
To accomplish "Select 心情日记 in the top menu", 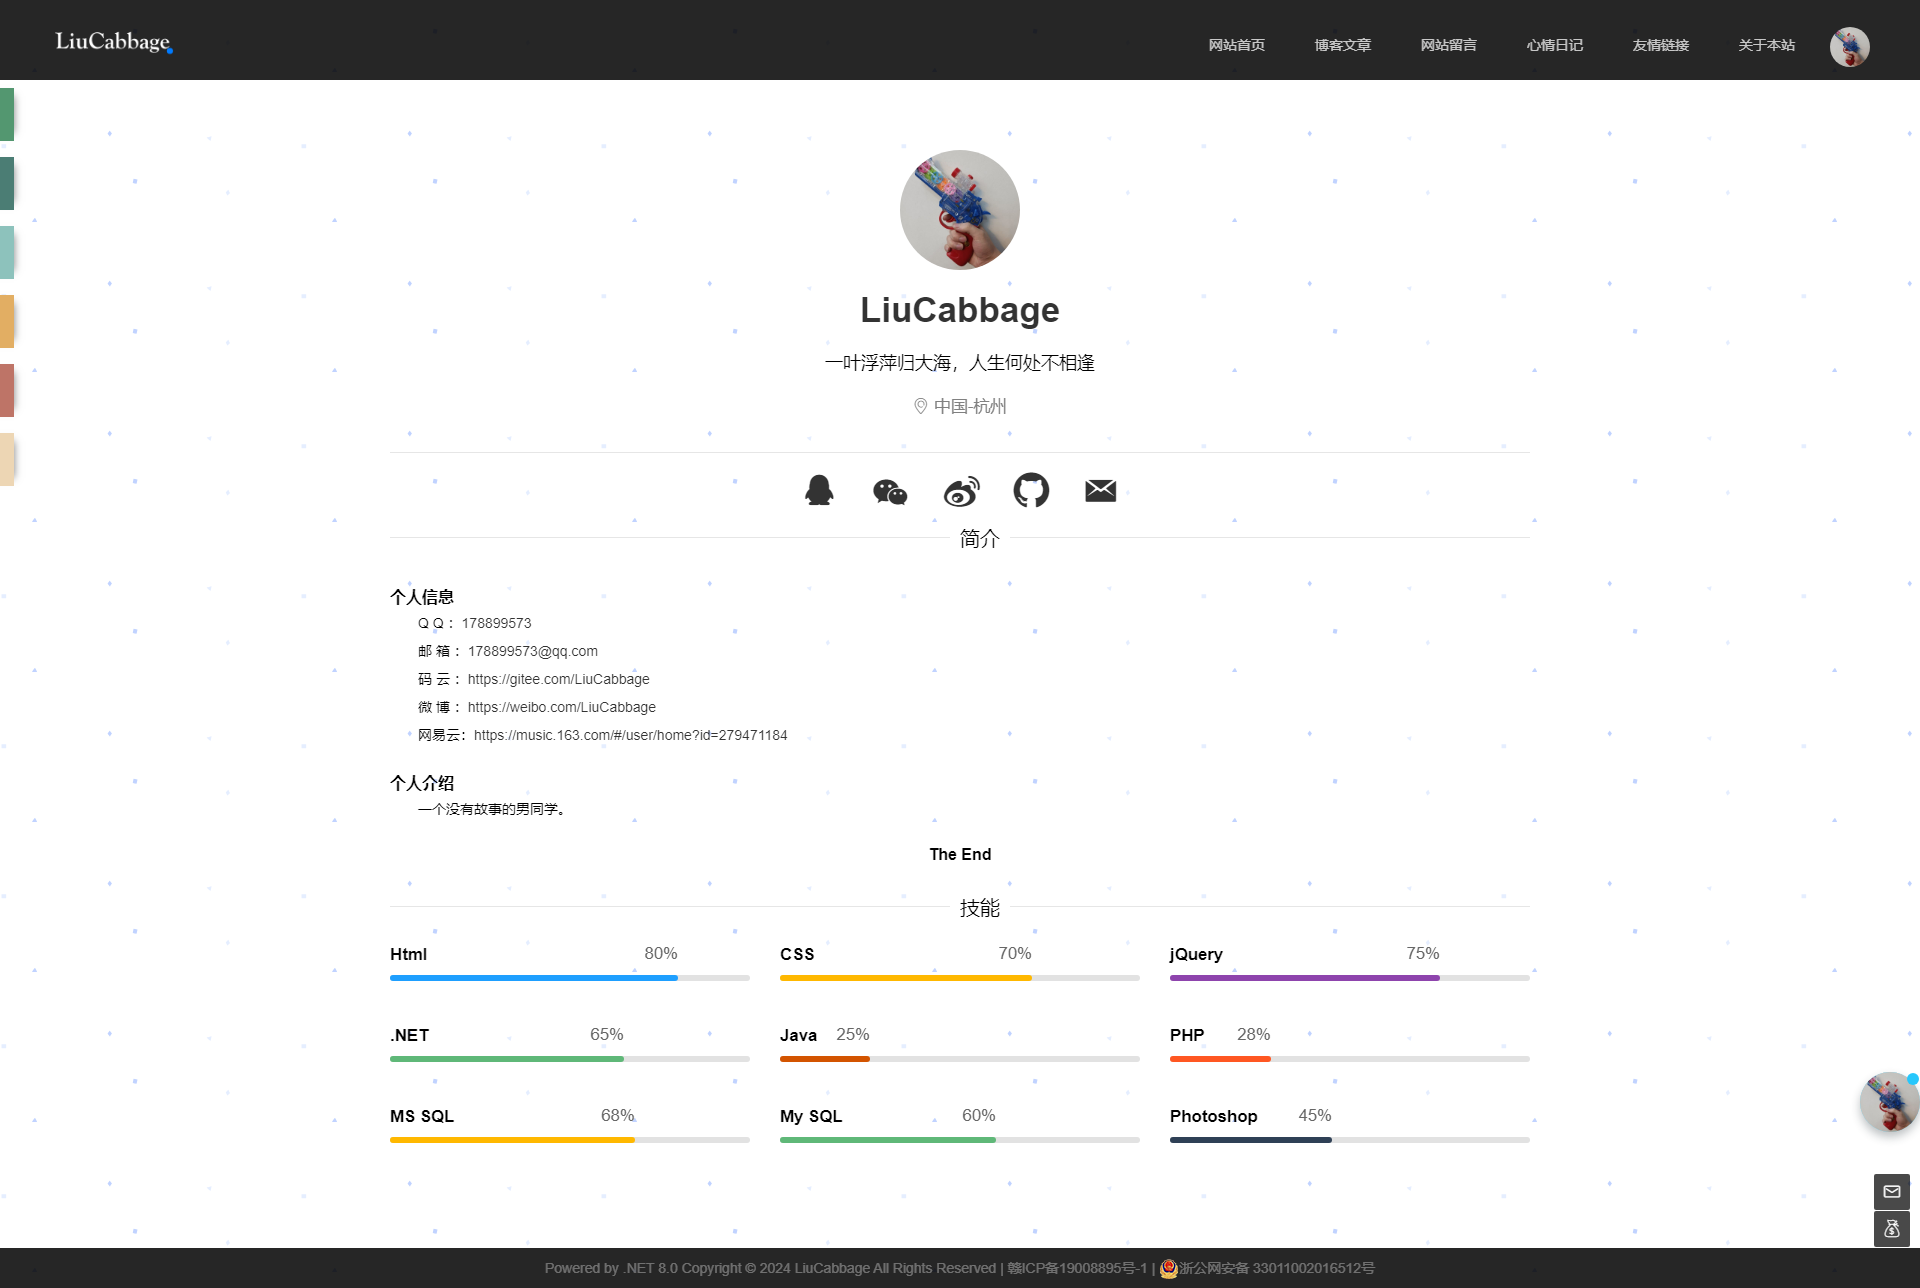I will click(1554, 45).
